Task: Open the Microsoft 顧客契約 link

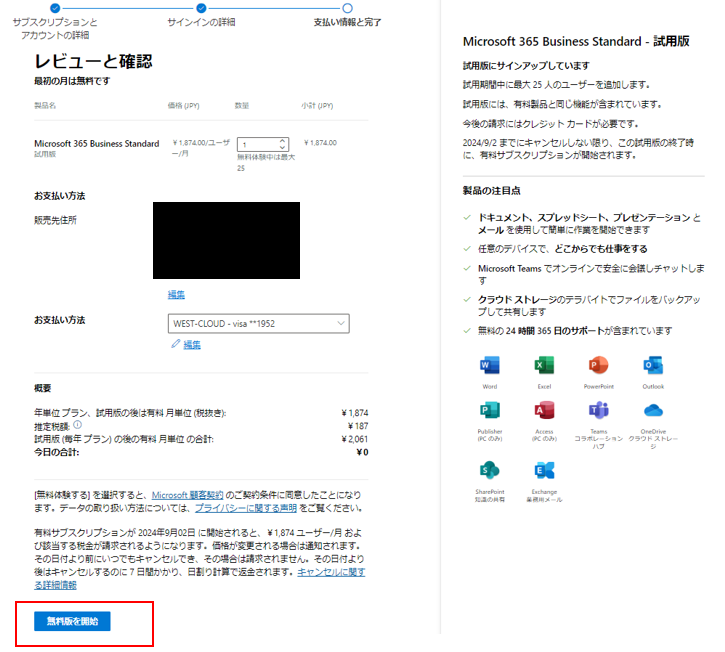Action: click(187, 495)
